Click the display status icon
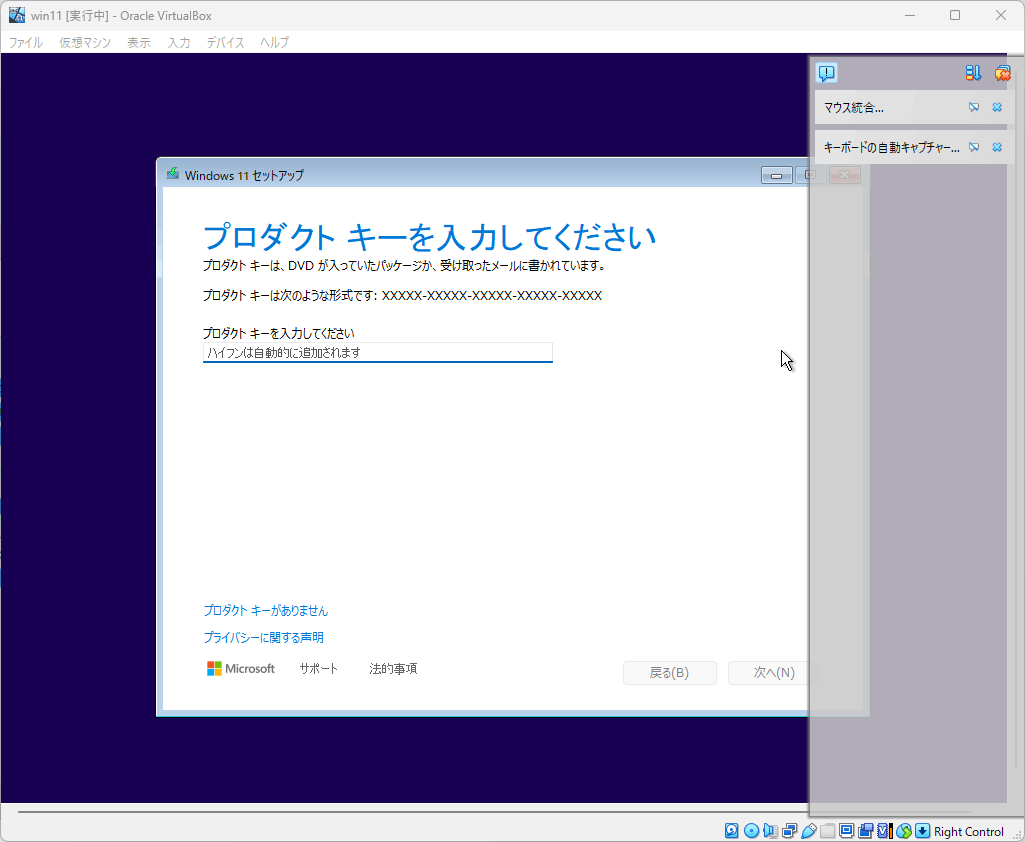This screenshot has height=842, width=1025. (847, 831)
